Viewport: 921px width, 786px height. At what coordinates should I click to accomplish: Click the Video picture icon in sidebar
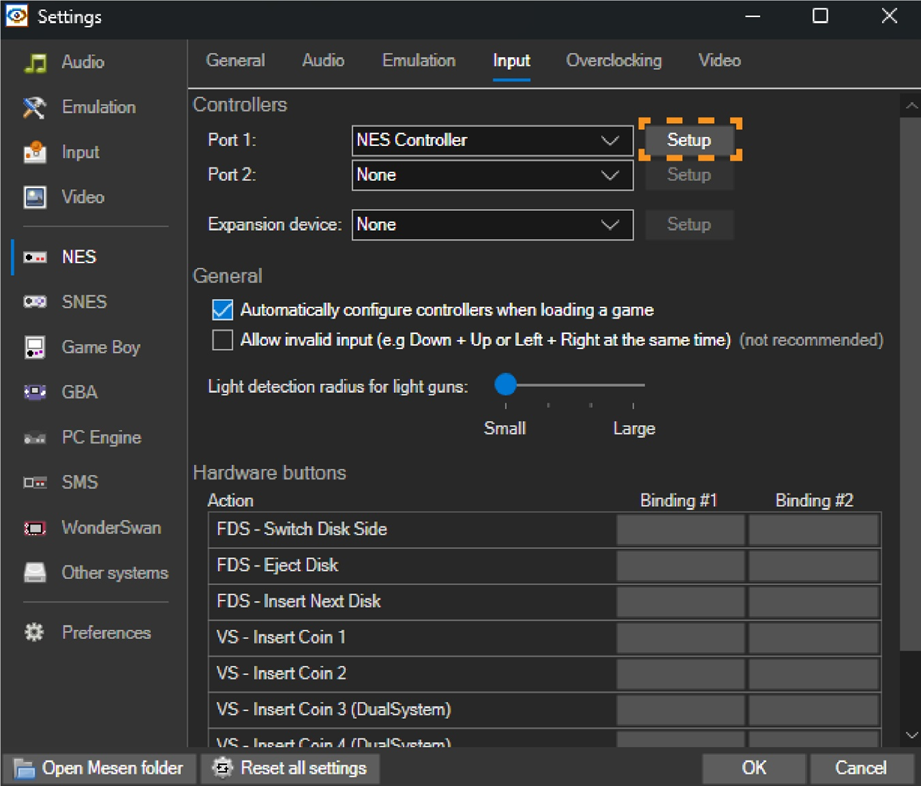coord(35,197)
